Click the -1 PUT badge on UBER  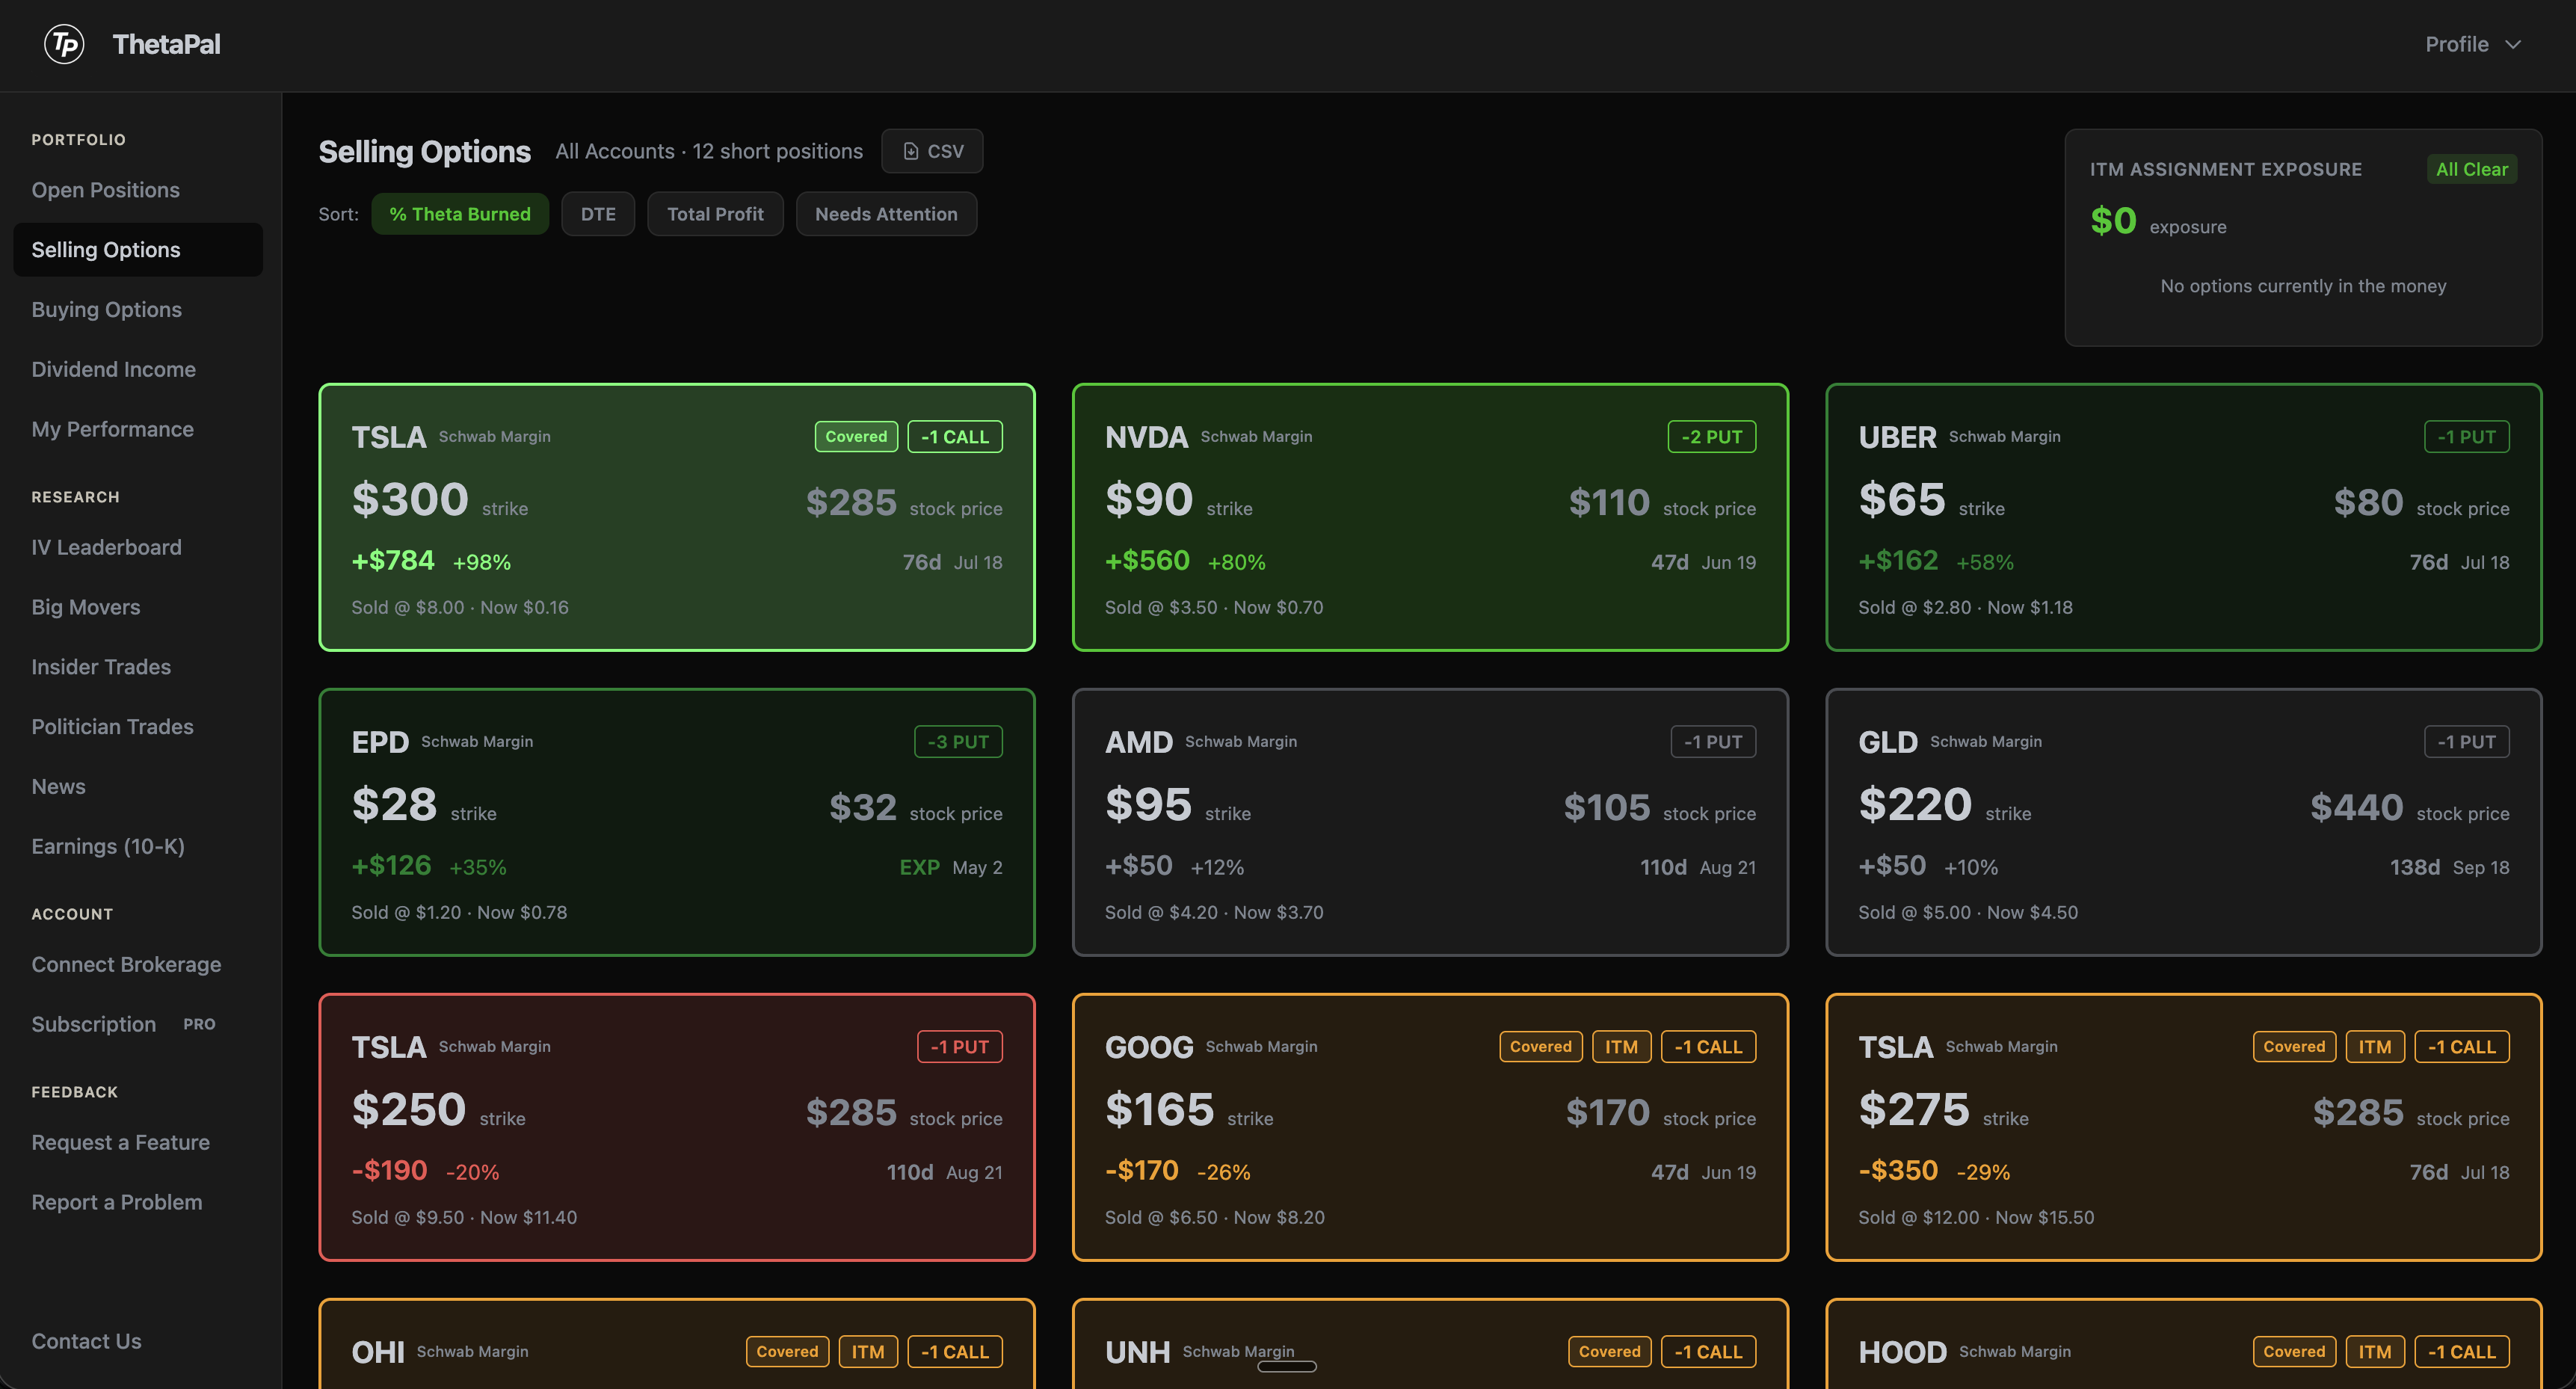pos(2467,437)
